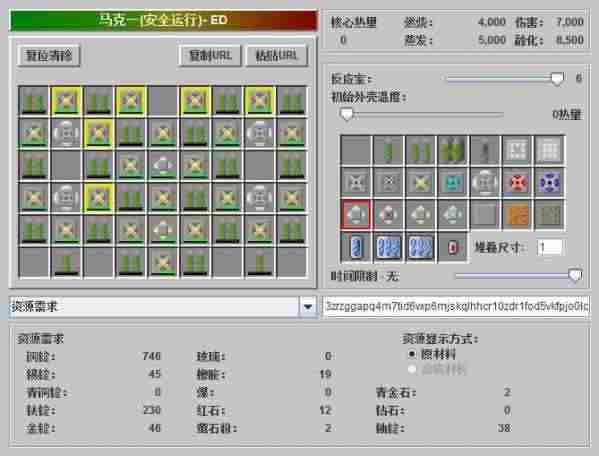Pick the dual uranium cell from palette
The height and width of the screenshot is (456, 599).
(420, 150)
